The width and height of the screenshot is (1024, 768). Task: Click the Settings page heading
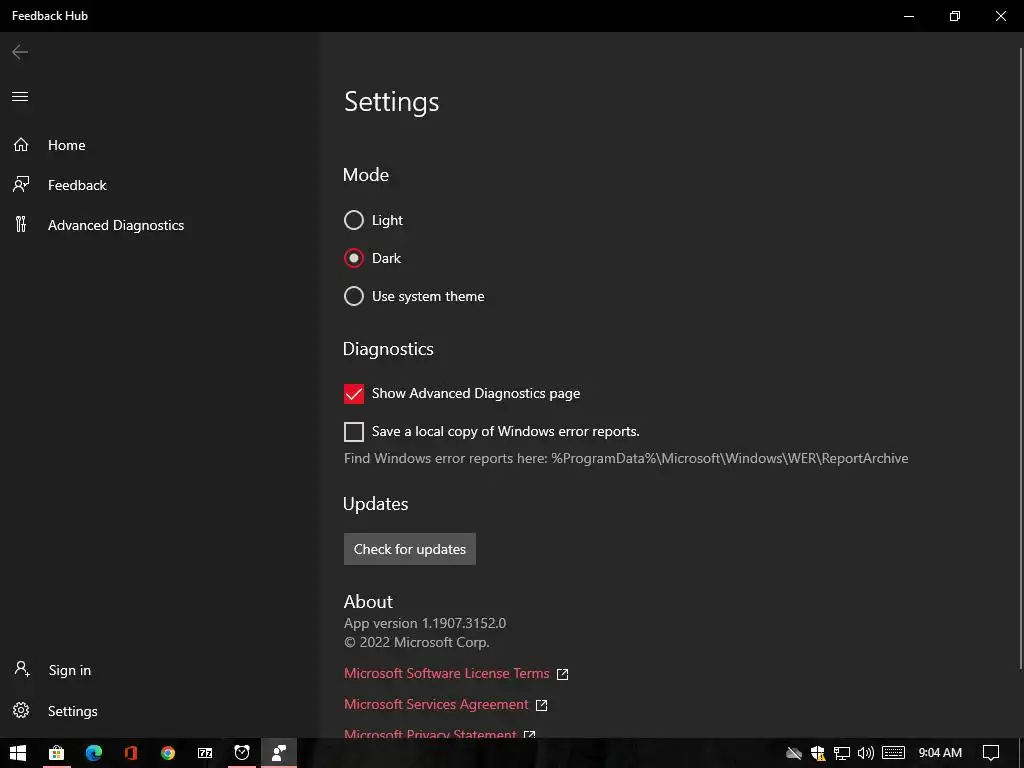tap(392, 102)
